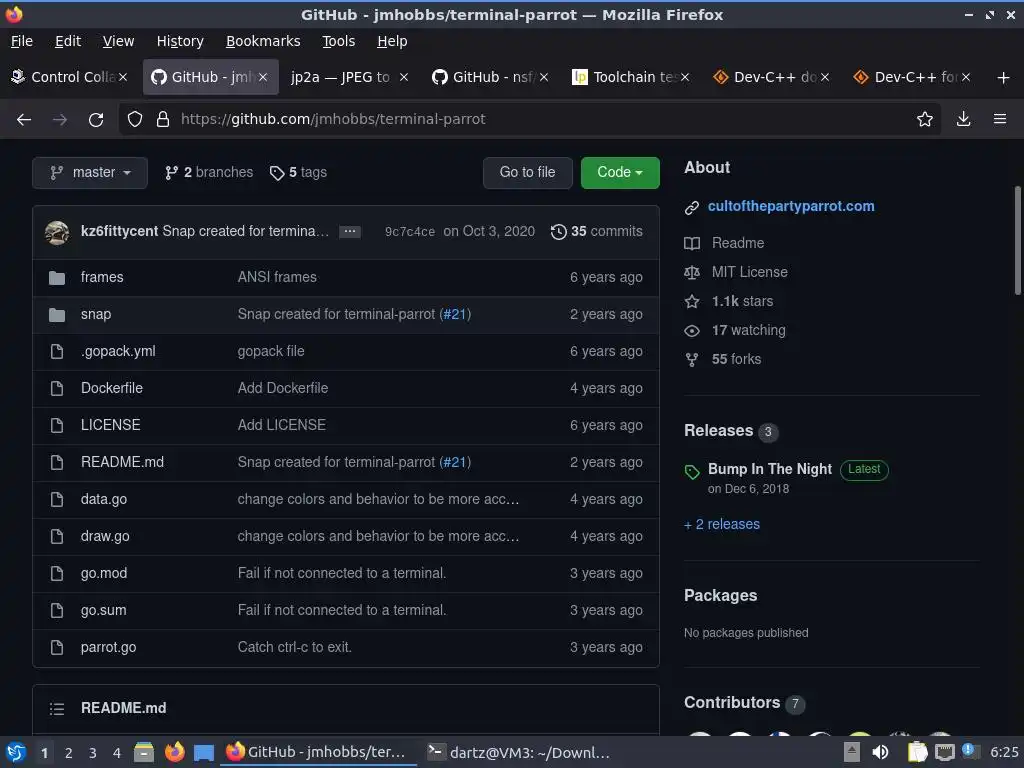This screenshot has height=768, width=1024.
Task: Open the volume speaker tray icon
Action: click(x=880, y=753)
